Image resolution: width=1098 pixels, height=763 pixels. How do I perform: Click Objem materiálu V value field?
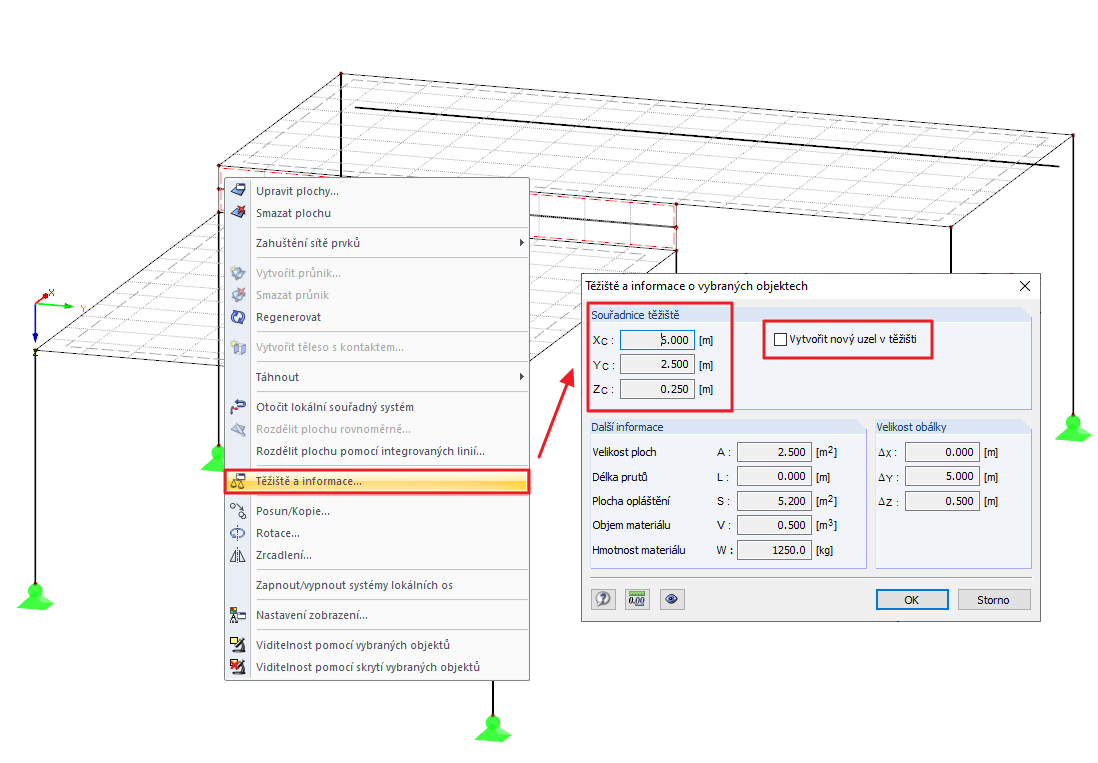[x=774, y=525]
